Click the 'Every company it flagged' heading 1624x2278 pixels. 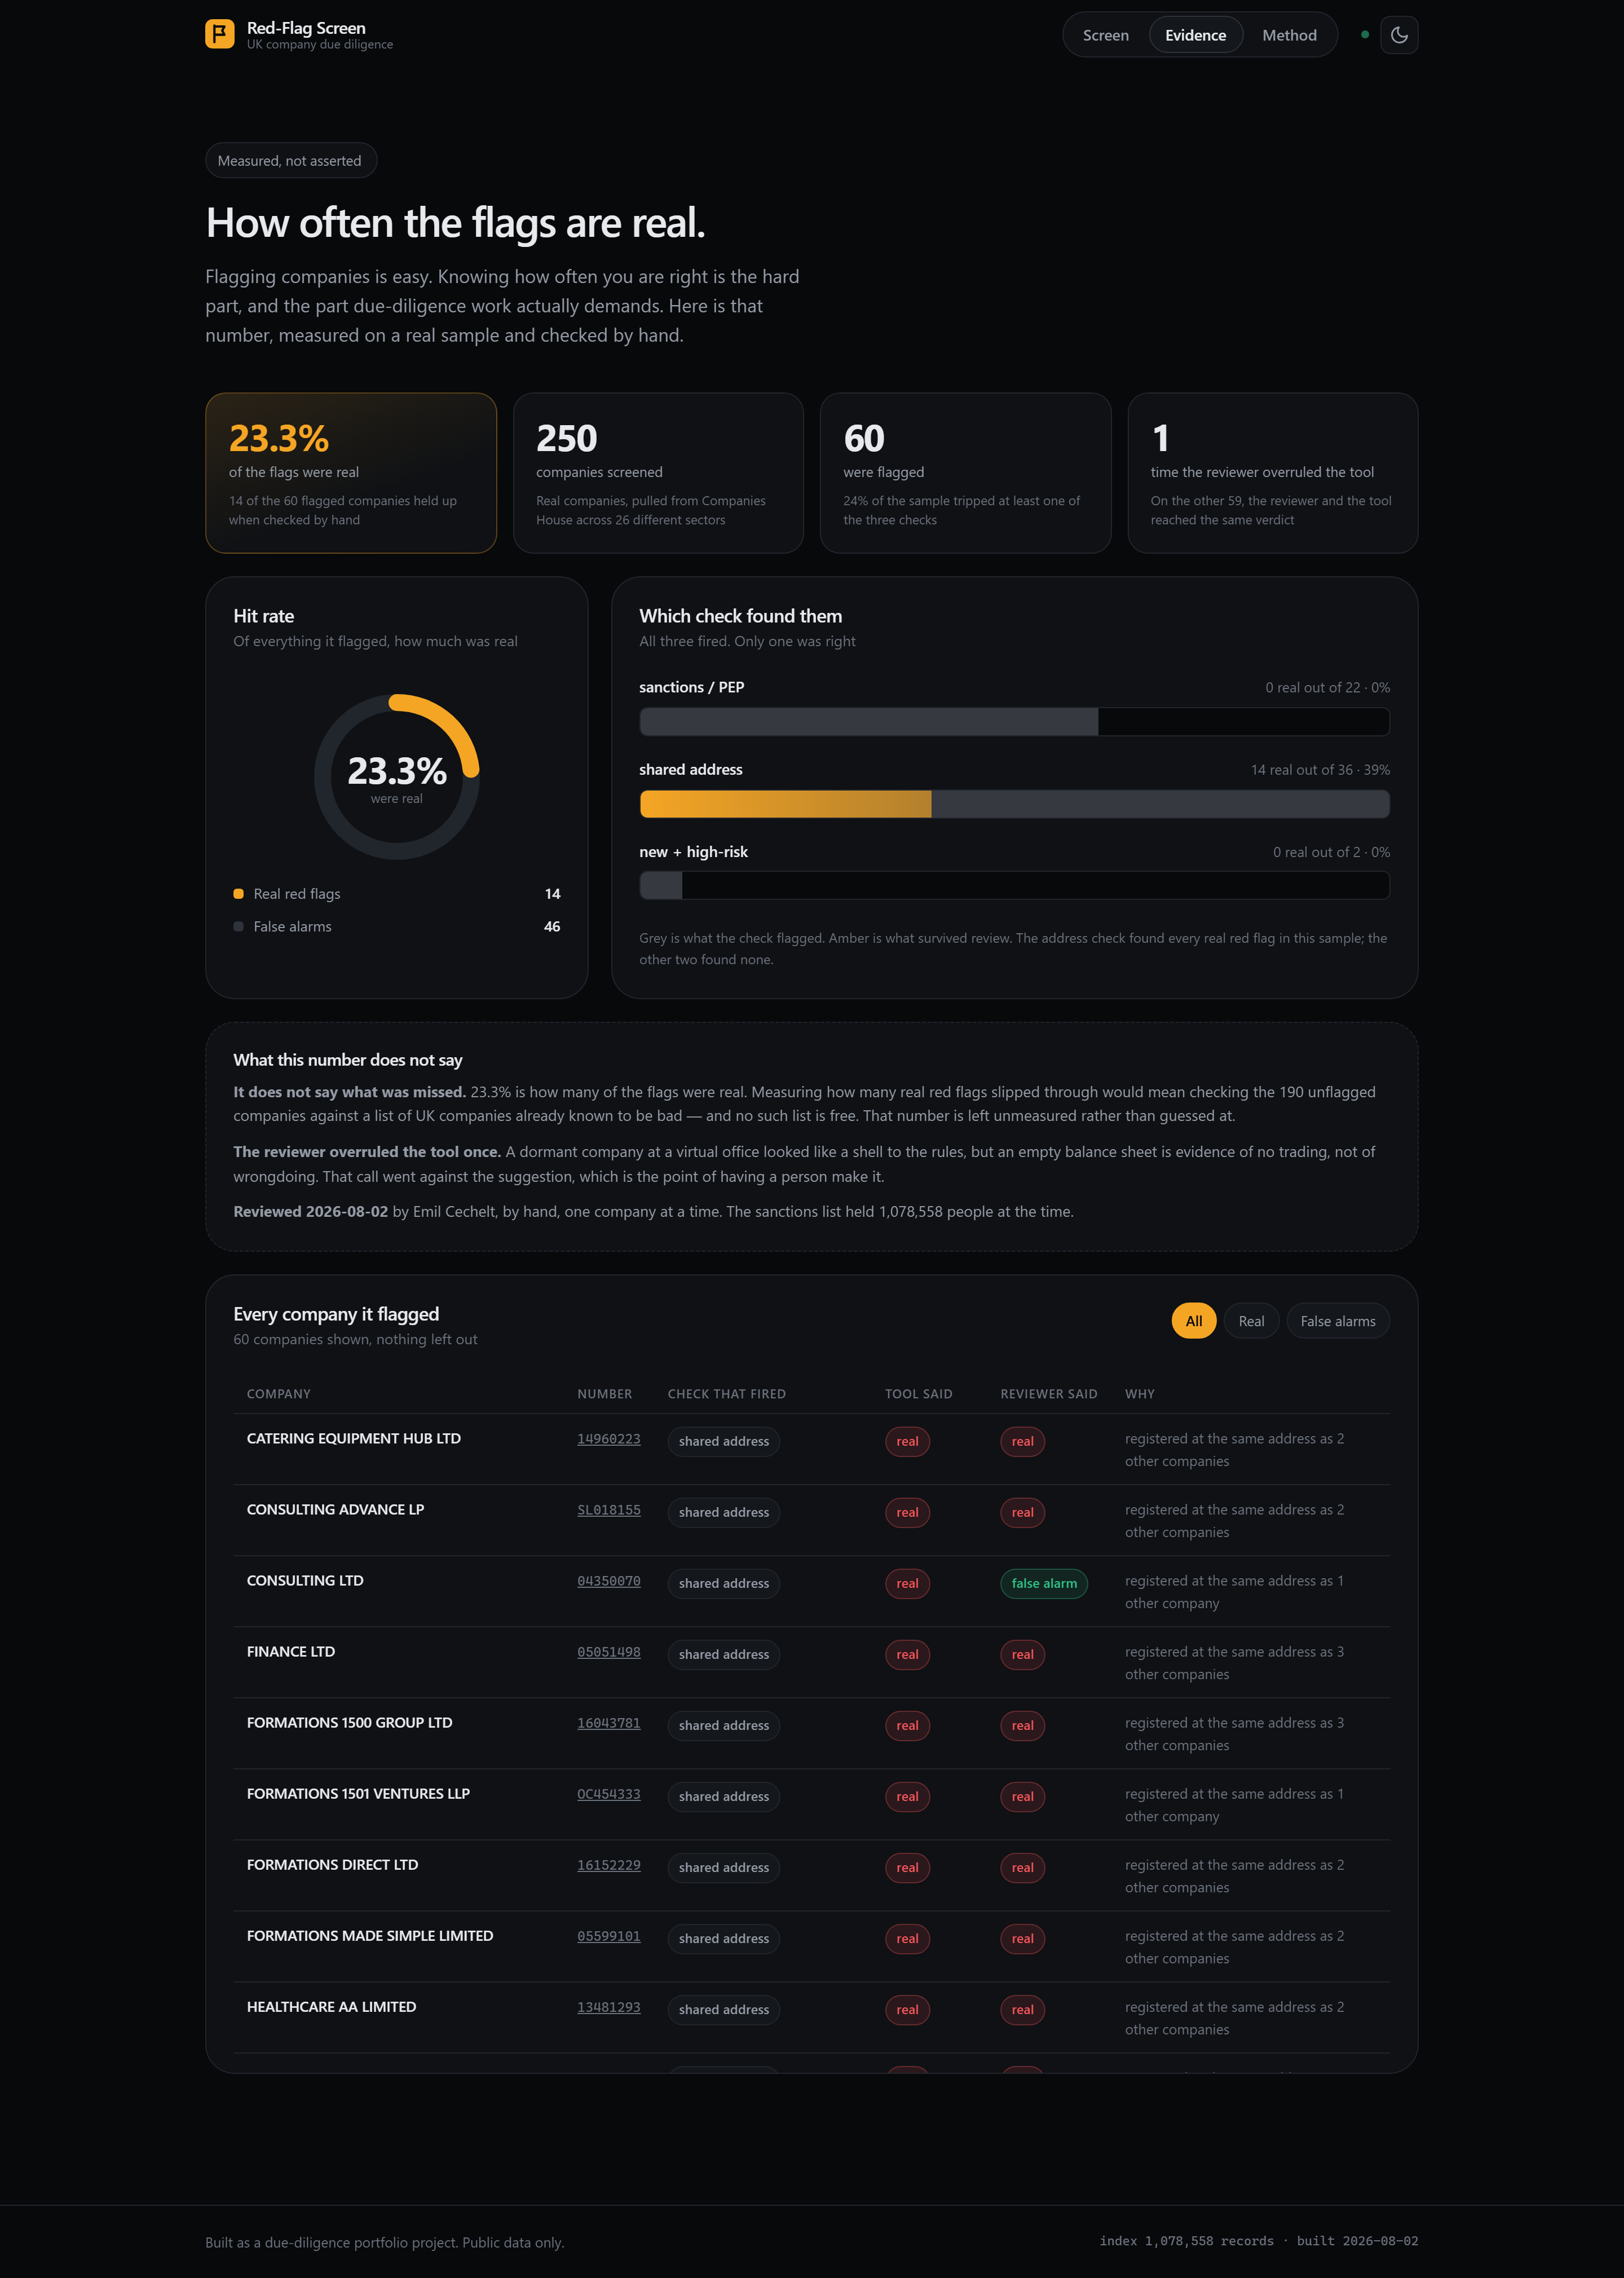pyautogui.click(x=336, y=1314)
